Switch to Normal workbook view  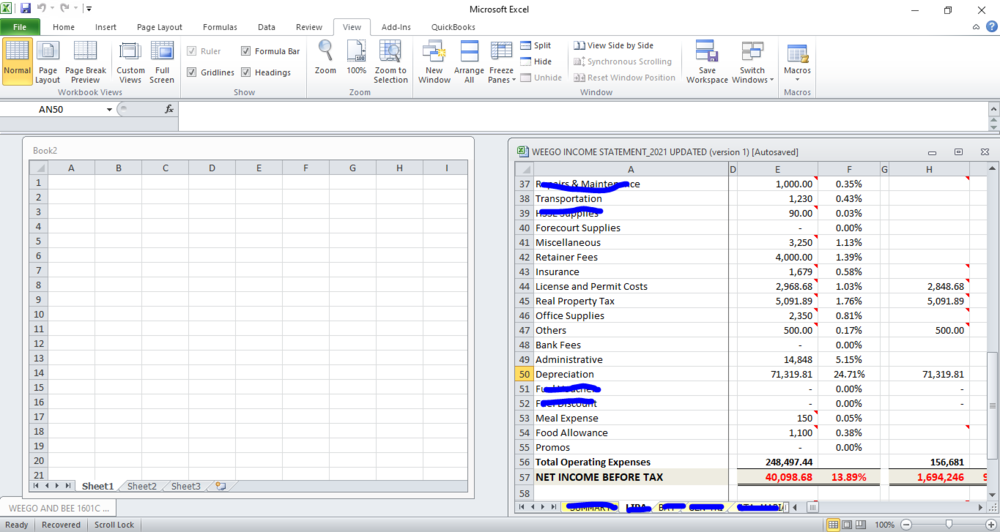(x=17, y=61)
